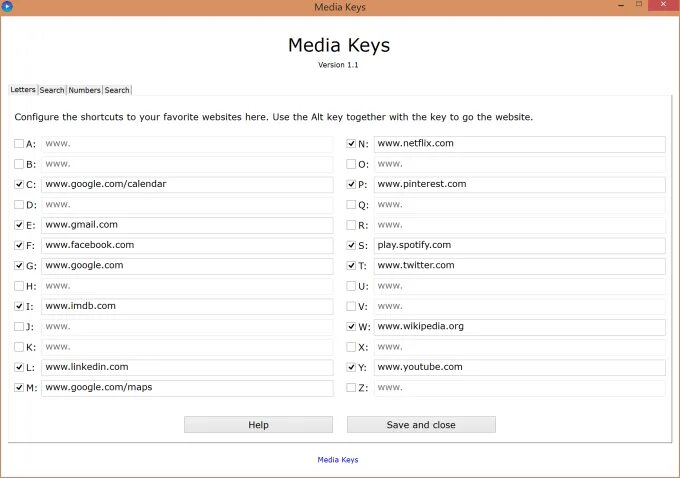680x478 pixels.
Task: Open the Search tab next to Letters
Action: pyautogui.click(x=52, y=90)
